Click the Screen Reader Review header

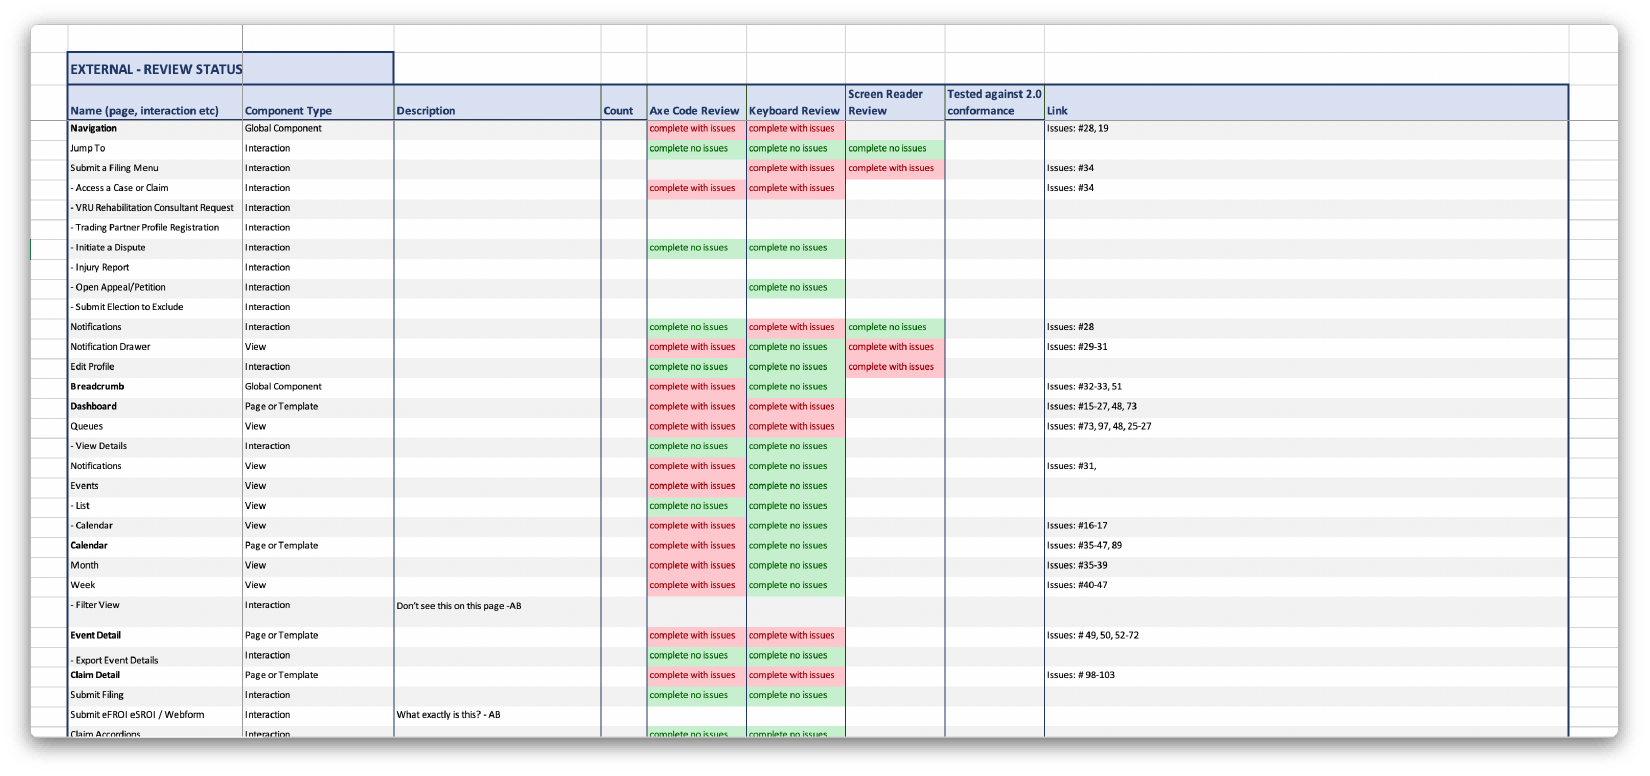(895, 103)
